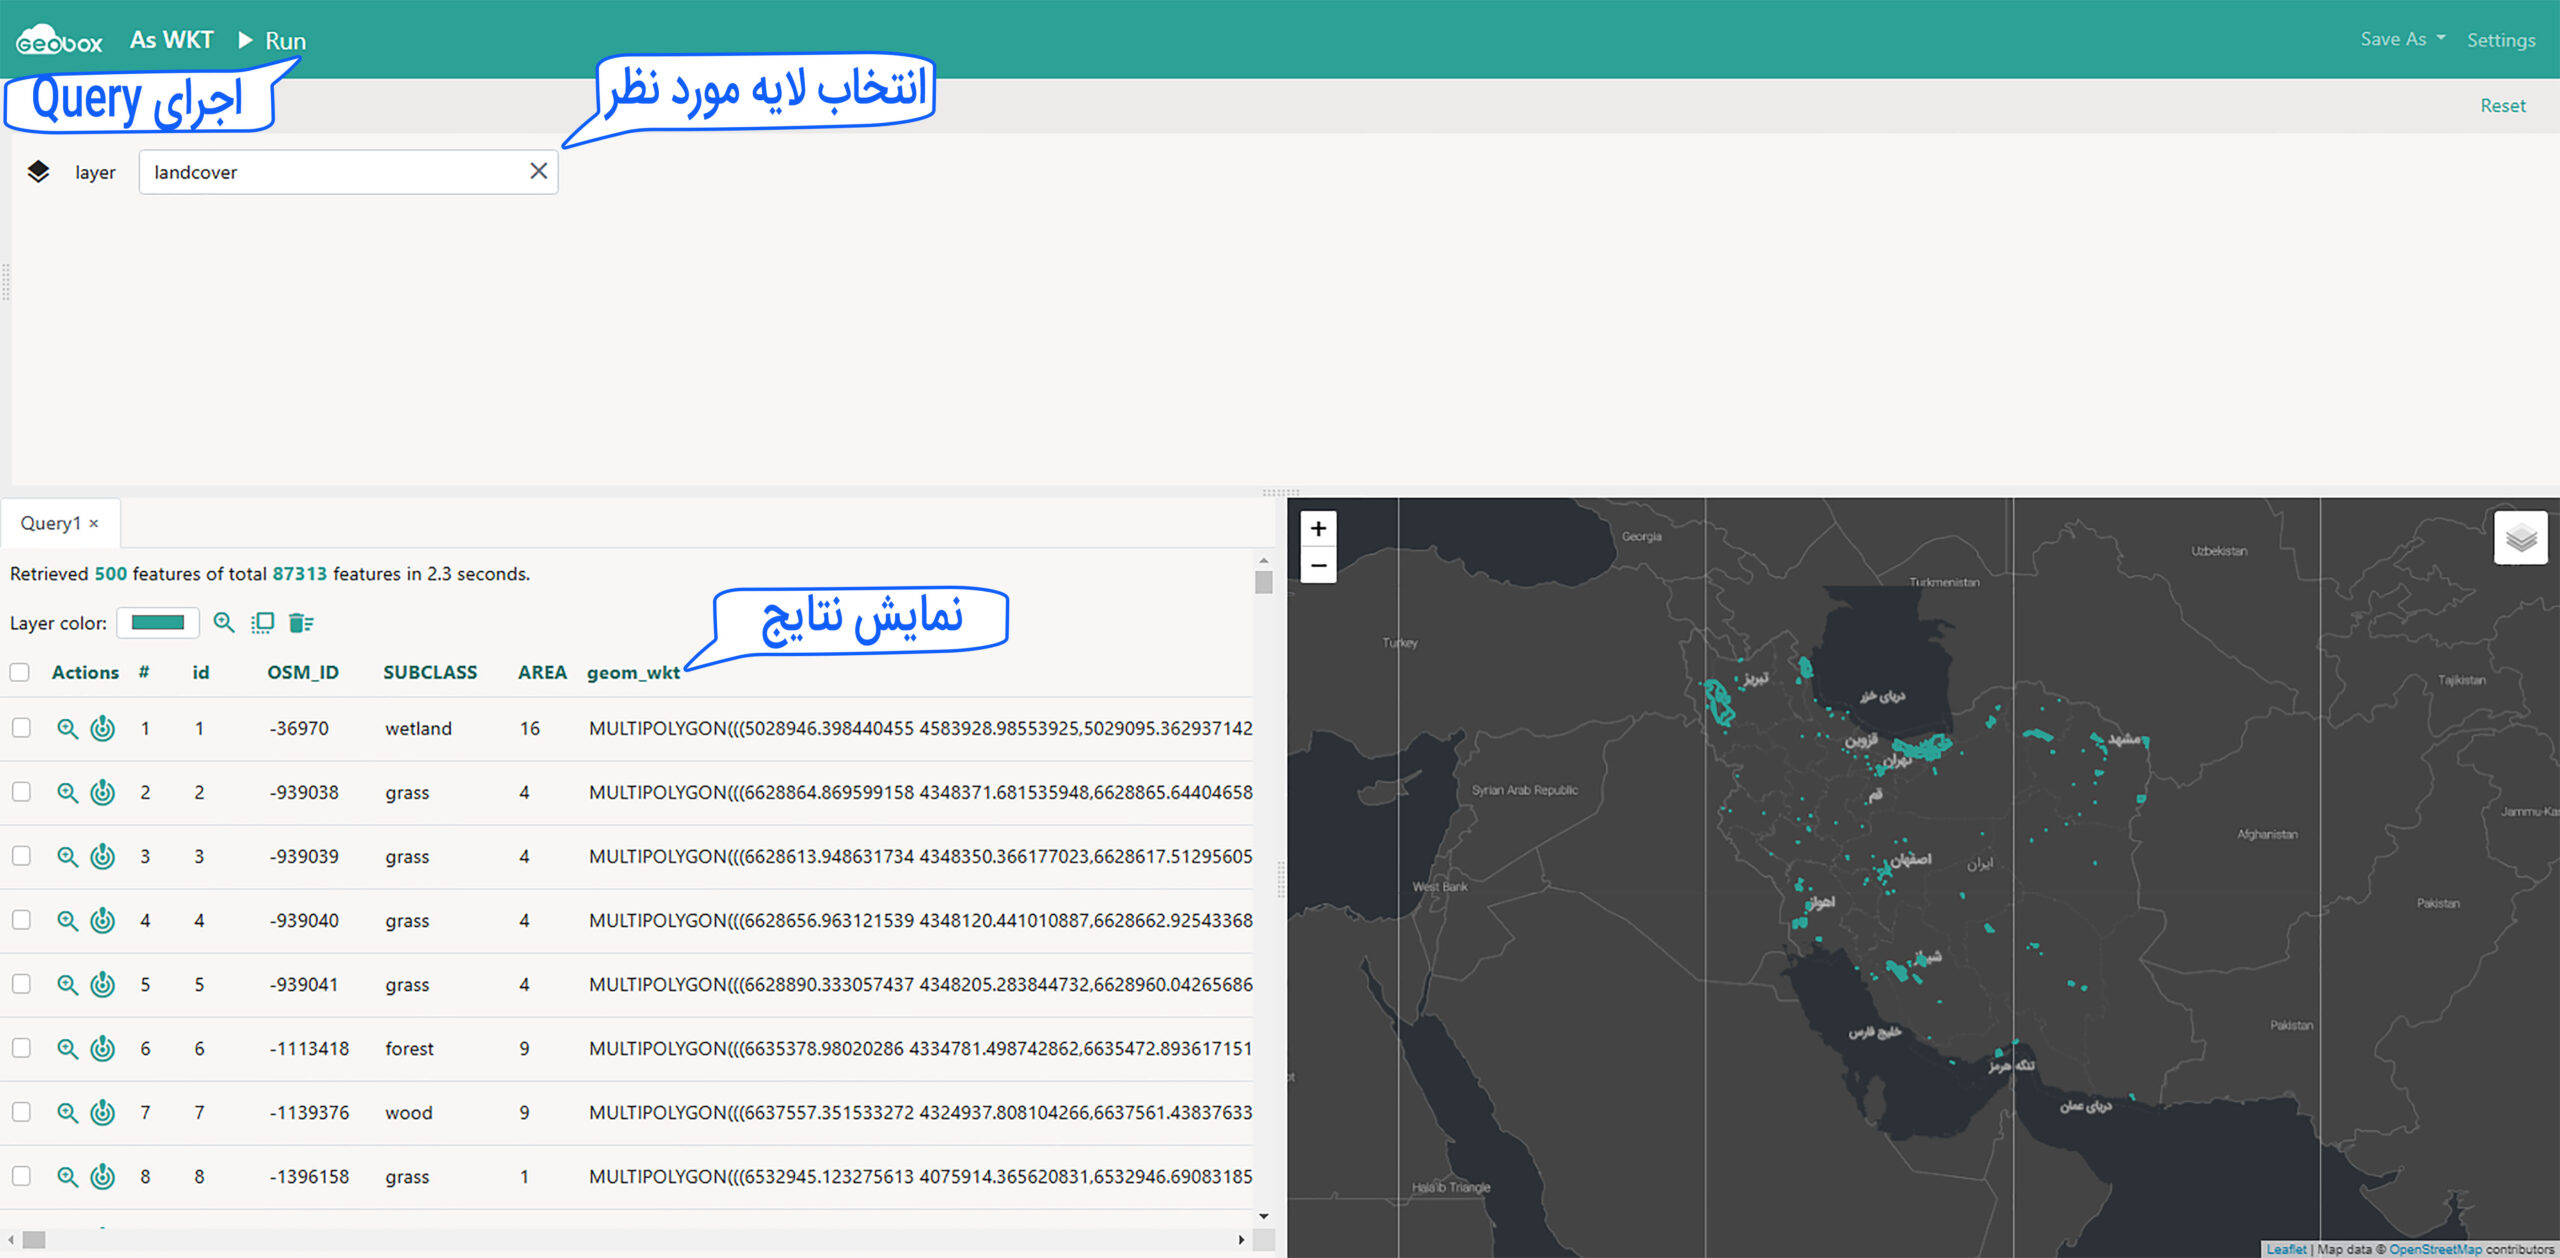The image size is (2560, 1258).
Task: Click the map zoom out minus button
Action: point(1318,566)
